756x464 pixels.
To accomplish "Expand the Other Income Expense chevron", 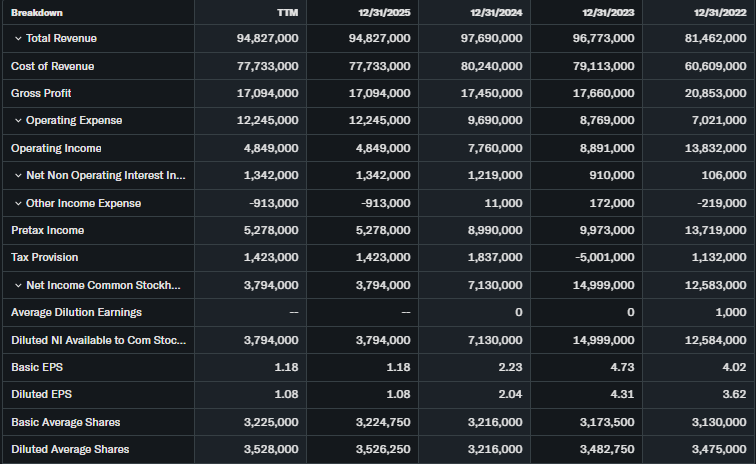I will pyautogui.click(x=18, y=203).
